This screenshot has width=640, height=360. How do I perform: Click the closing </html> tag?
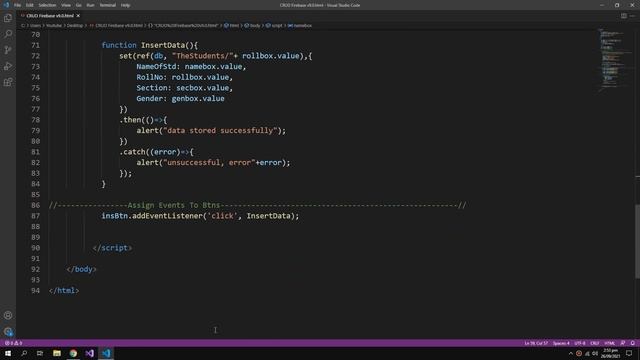(x=64, y=291)
